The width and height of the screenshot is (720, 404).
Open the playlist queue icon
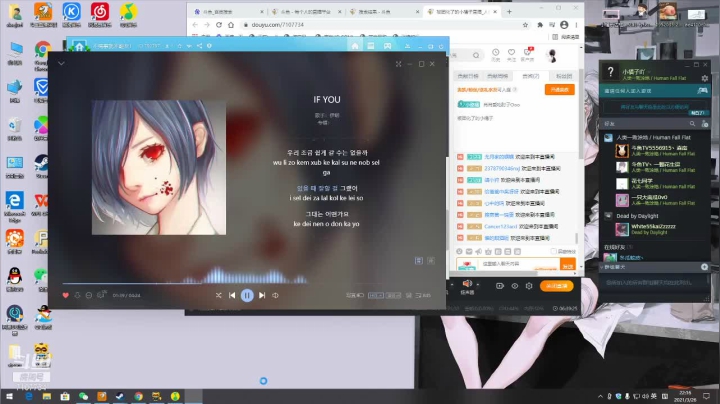[x=423, y=295]
